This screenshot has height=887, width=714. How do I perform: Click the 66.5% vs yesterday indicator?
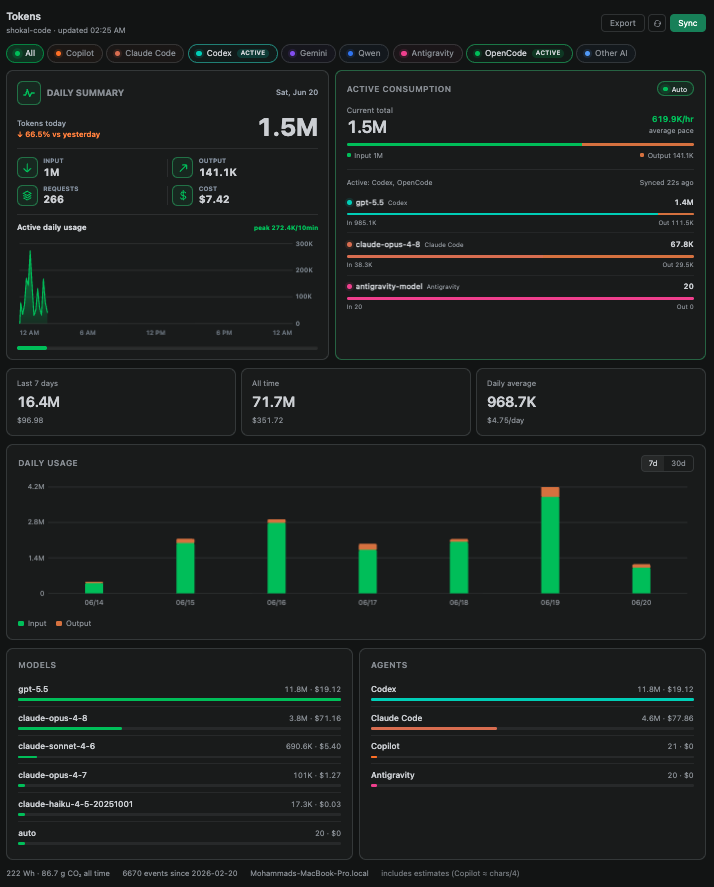[58, 134]
